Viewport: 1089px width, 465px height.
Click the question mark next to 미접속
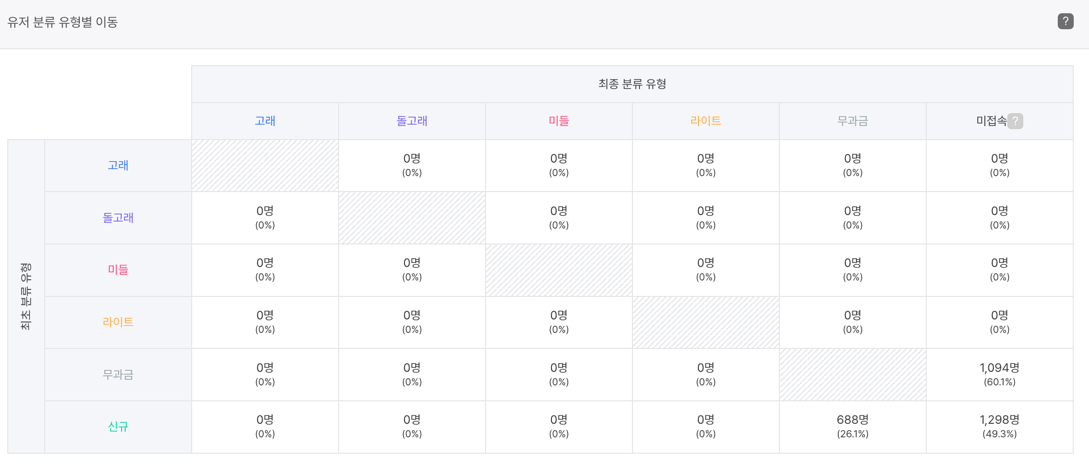pyautogui.click(x=1015, y=121)
